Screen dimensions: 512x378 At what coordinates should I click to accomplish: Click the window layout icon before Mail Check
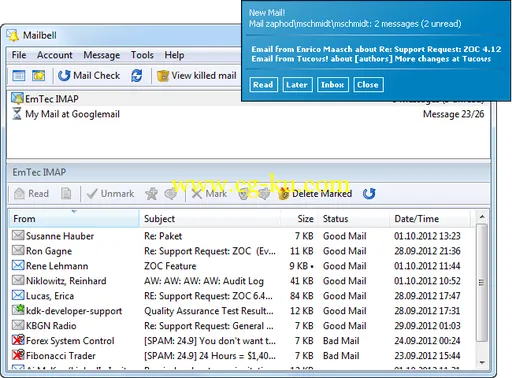pos(19,76)
